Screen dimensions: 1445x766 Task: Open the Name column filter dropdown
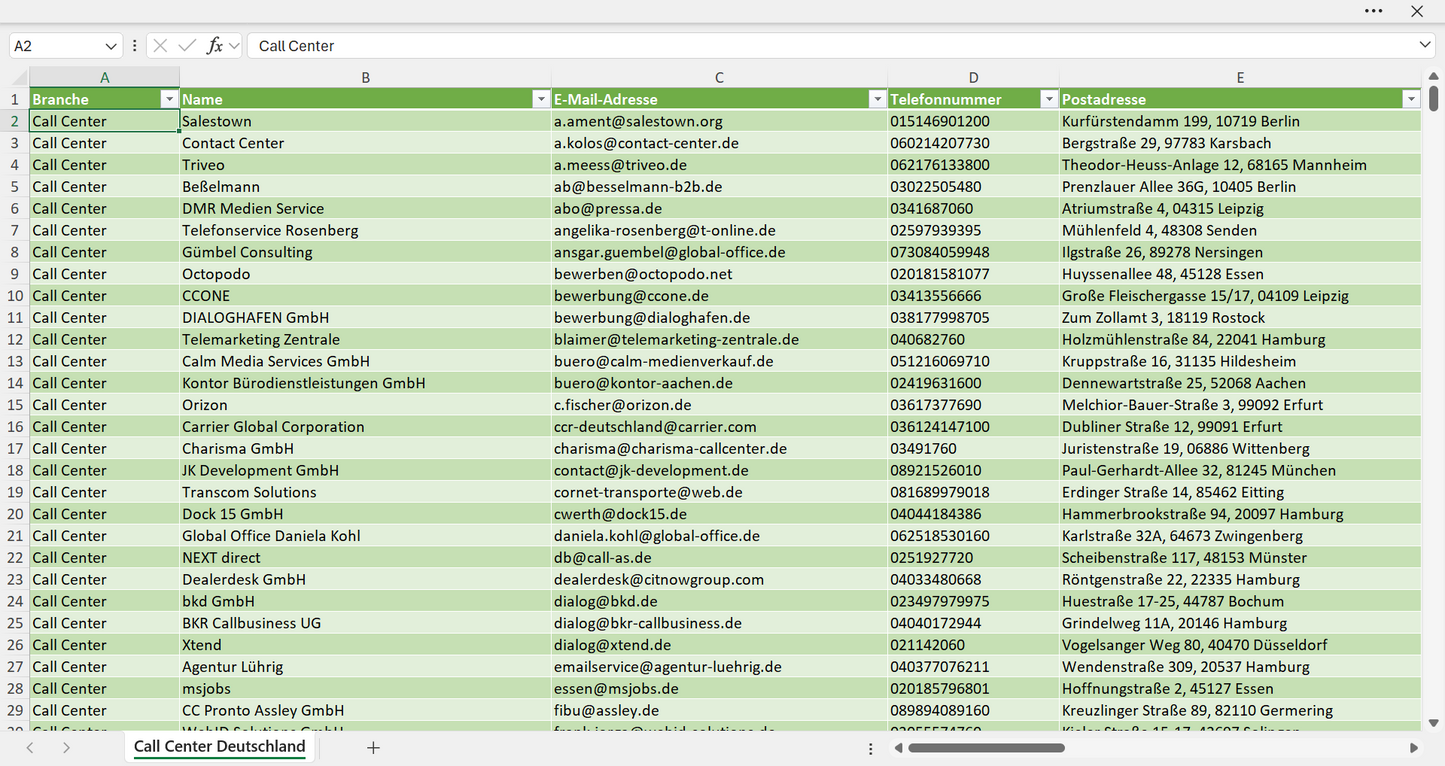540,99
